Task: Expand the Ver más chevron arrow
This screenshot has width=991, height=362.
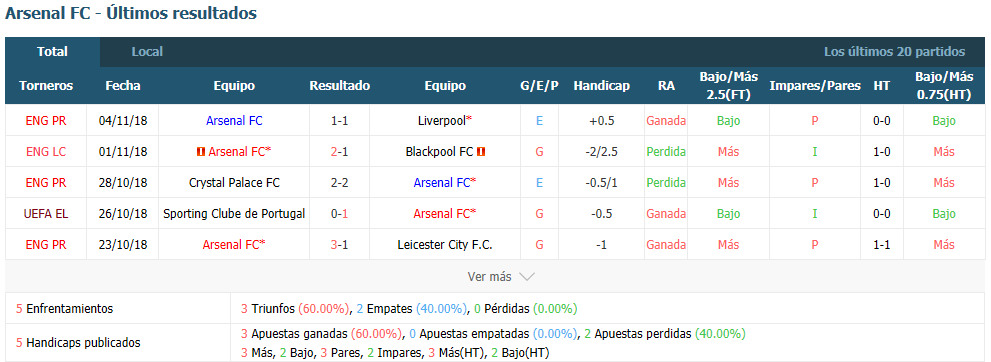Action: tap(526, 277)
